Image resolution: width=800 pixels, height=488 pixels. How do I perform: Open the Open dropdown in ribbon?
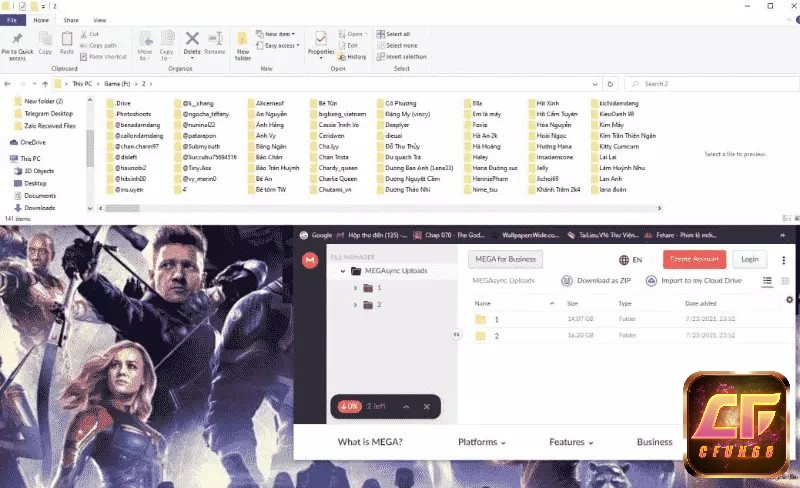click(353, 34)
